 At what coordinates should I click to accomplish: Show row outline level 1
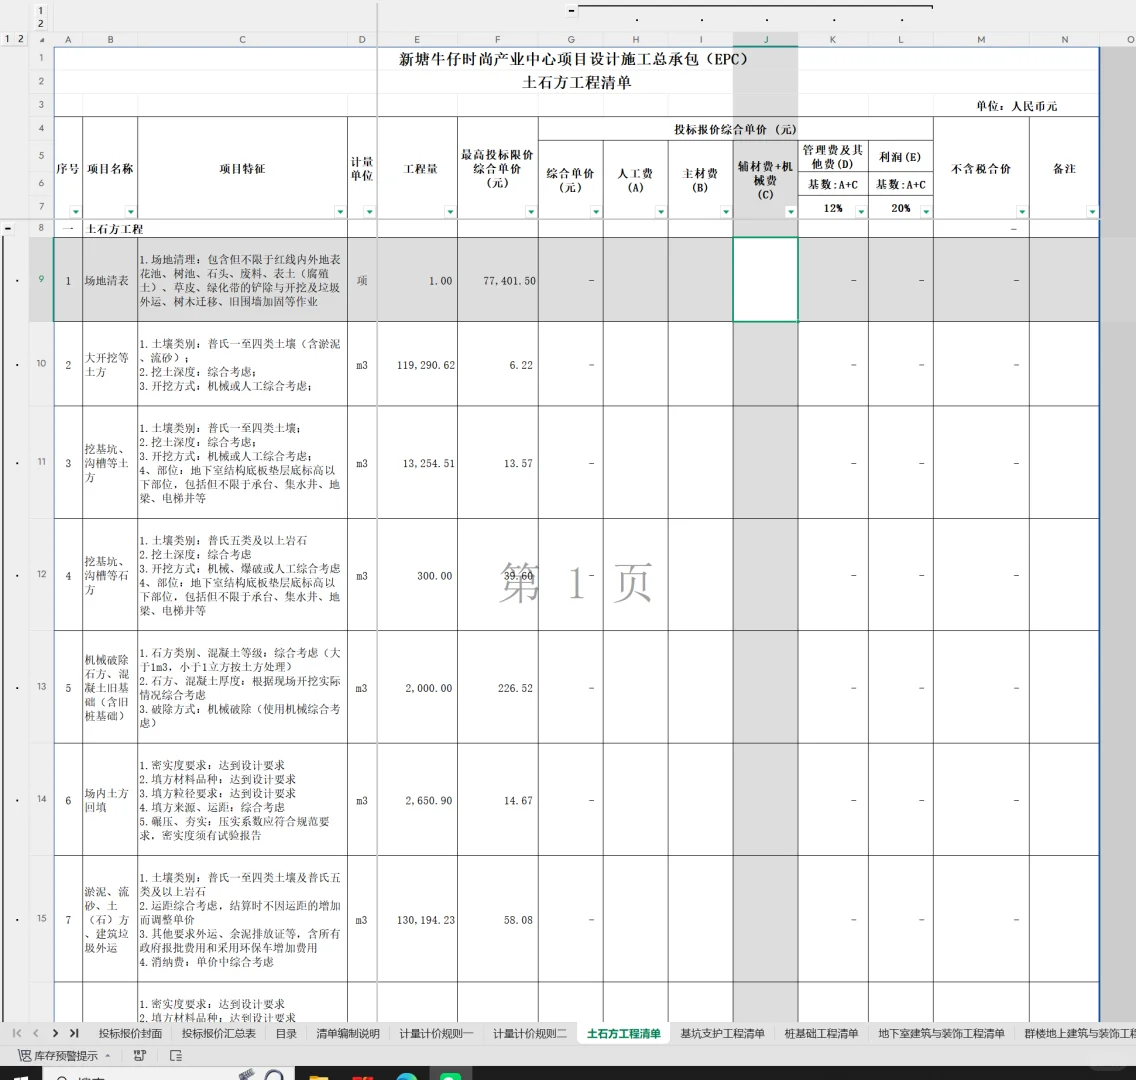7,39
